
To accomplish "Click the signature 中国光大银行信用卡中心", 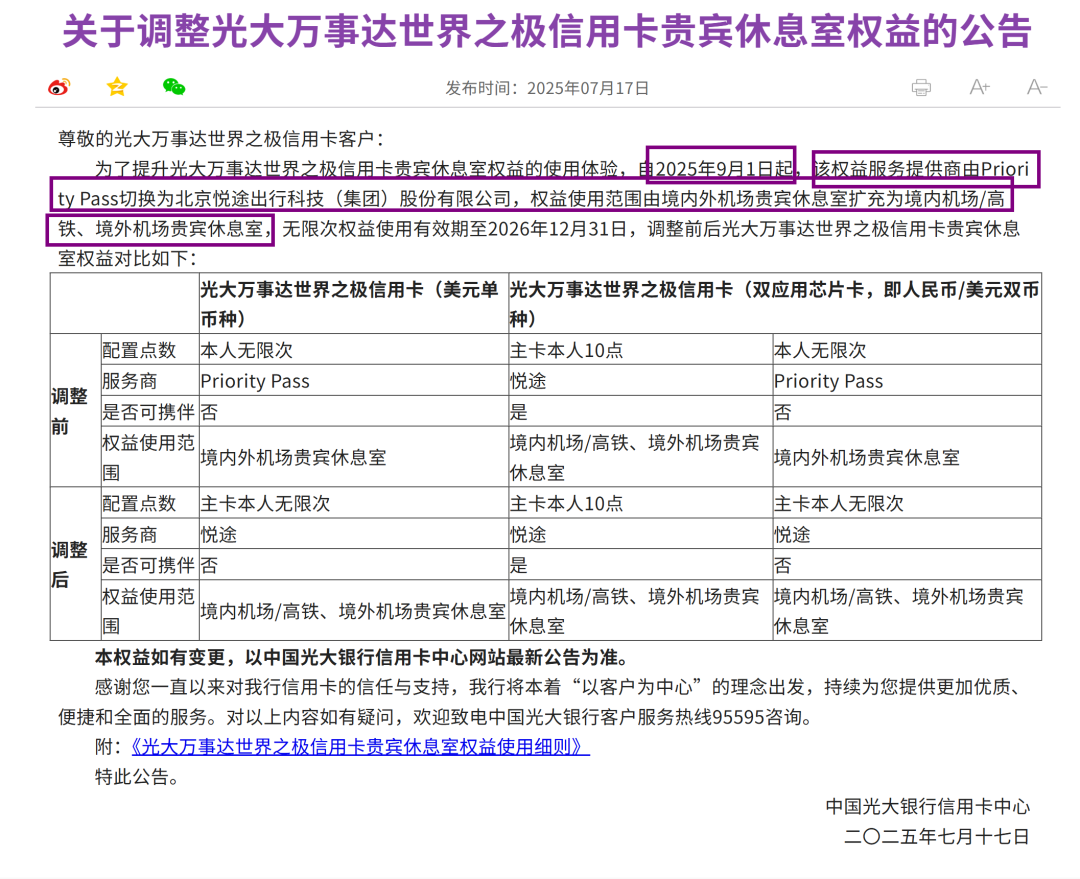I will click(x=927, y=807).
